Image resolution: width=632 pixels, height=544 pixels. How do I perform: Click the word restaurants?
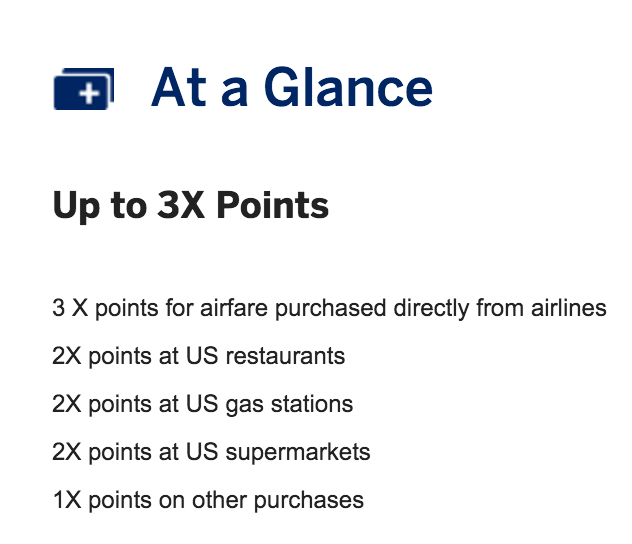285,357
